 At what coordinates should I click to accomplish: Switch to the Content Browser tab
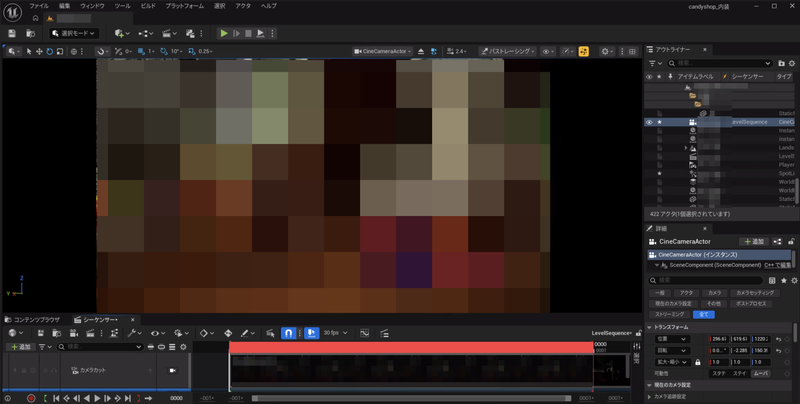(x=37, y=318)
